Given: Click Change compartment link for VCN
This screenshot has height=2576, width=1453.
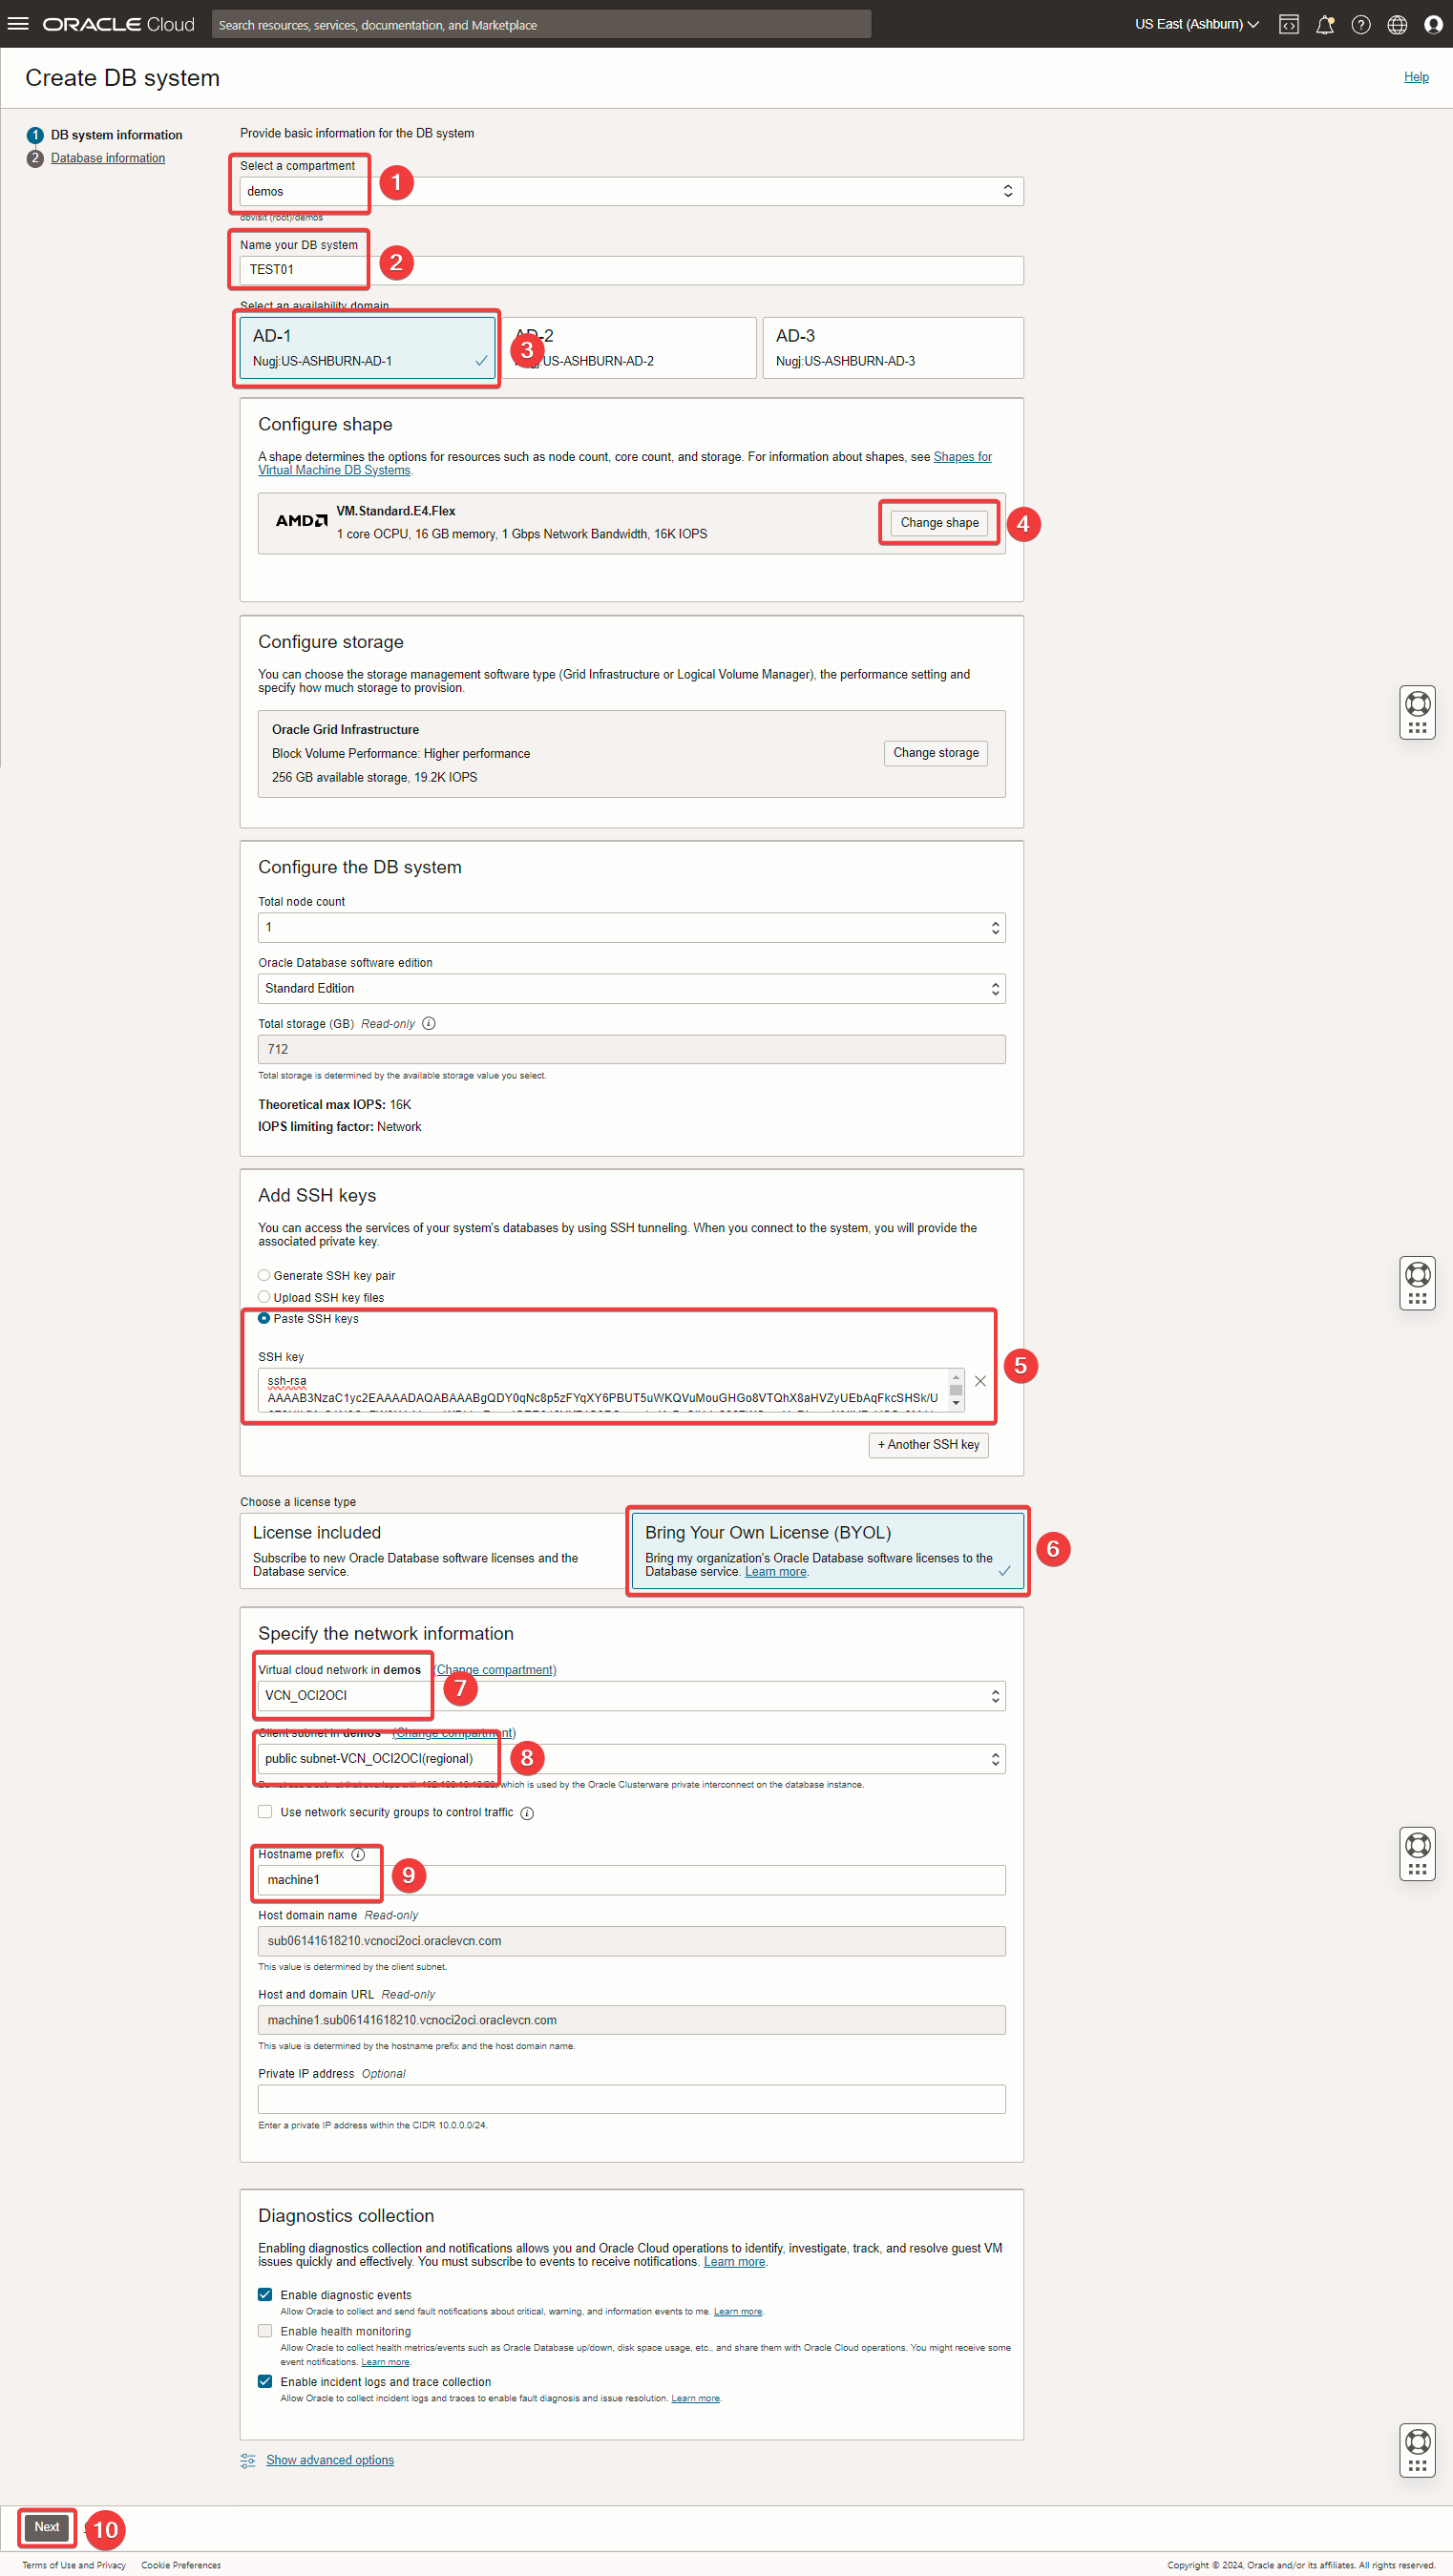Looking at the screenshot, I should pyautogui.click(x=496, y=1669).
